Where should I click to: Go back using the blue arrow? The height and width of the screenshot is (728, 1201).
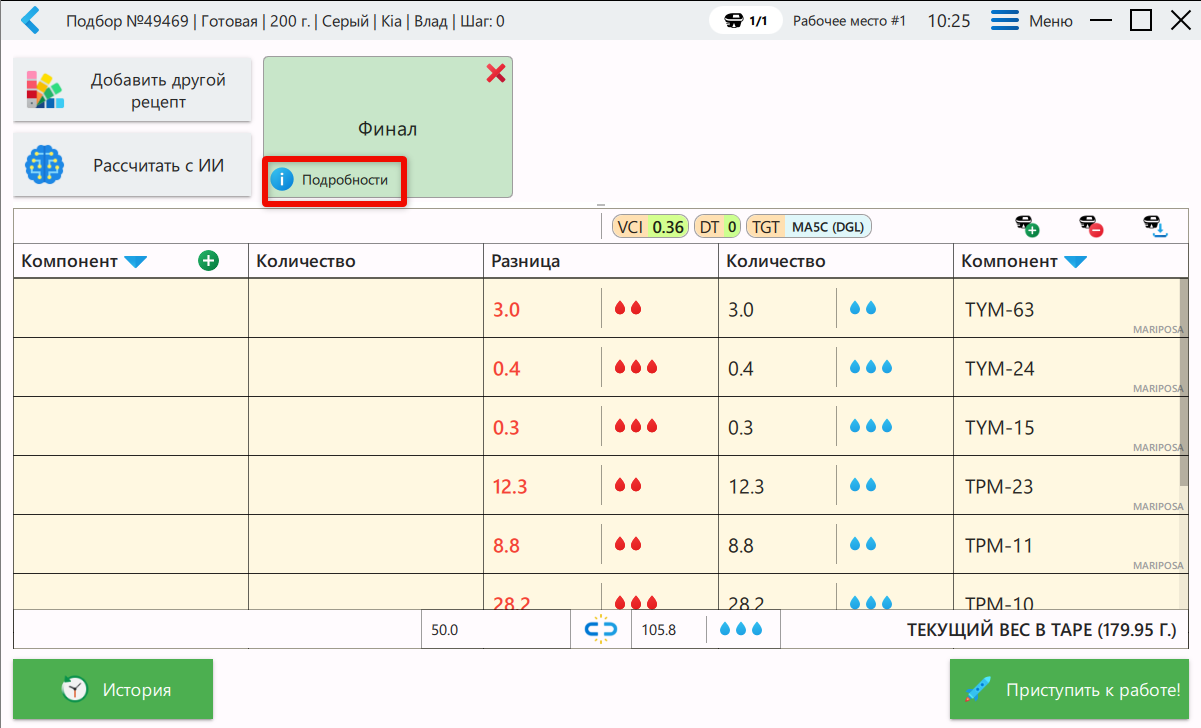point(32,20)
